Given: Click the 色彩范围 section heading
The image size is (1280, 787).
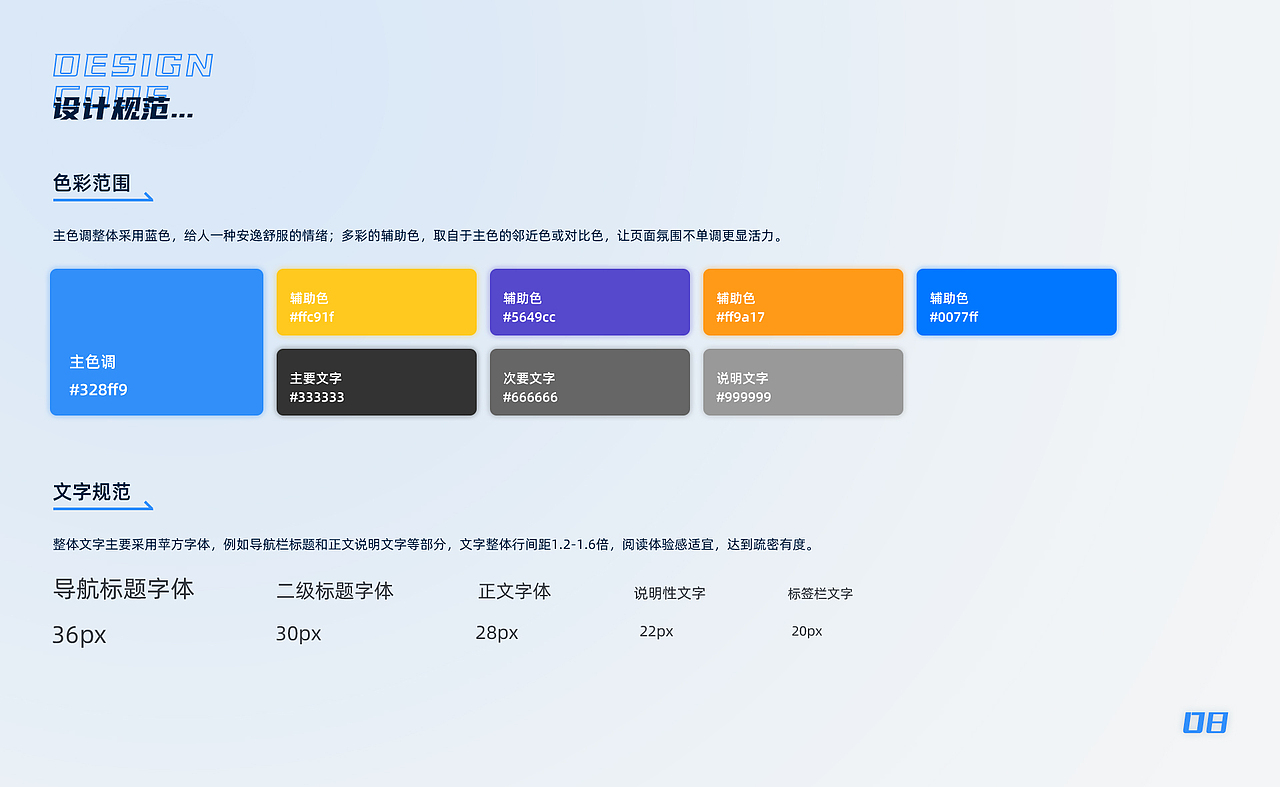Looking at the screenshot, I should [x=91, y=183].
